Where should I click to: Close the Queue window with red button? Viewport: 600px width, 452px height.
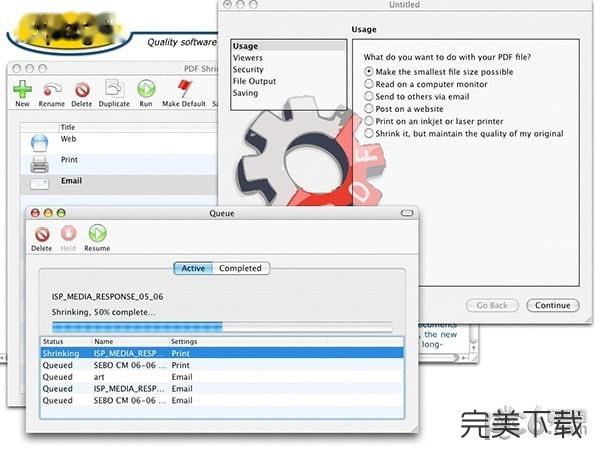point(35,213)
